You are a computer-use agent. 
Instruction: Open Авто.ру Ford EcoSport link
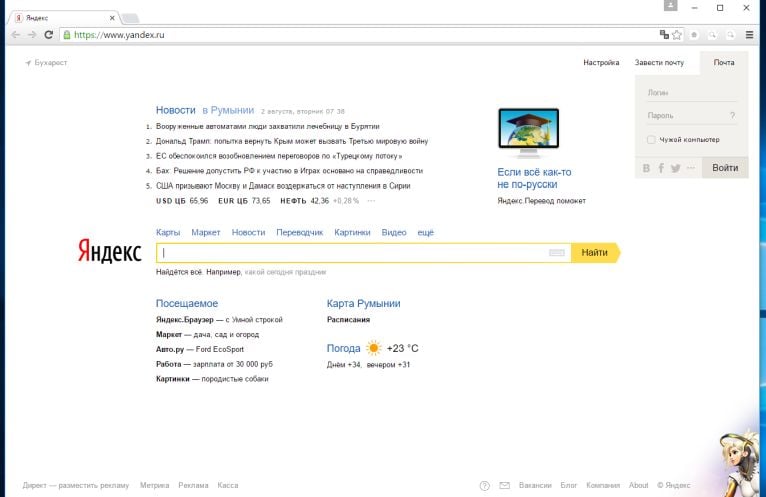(200, 349)
